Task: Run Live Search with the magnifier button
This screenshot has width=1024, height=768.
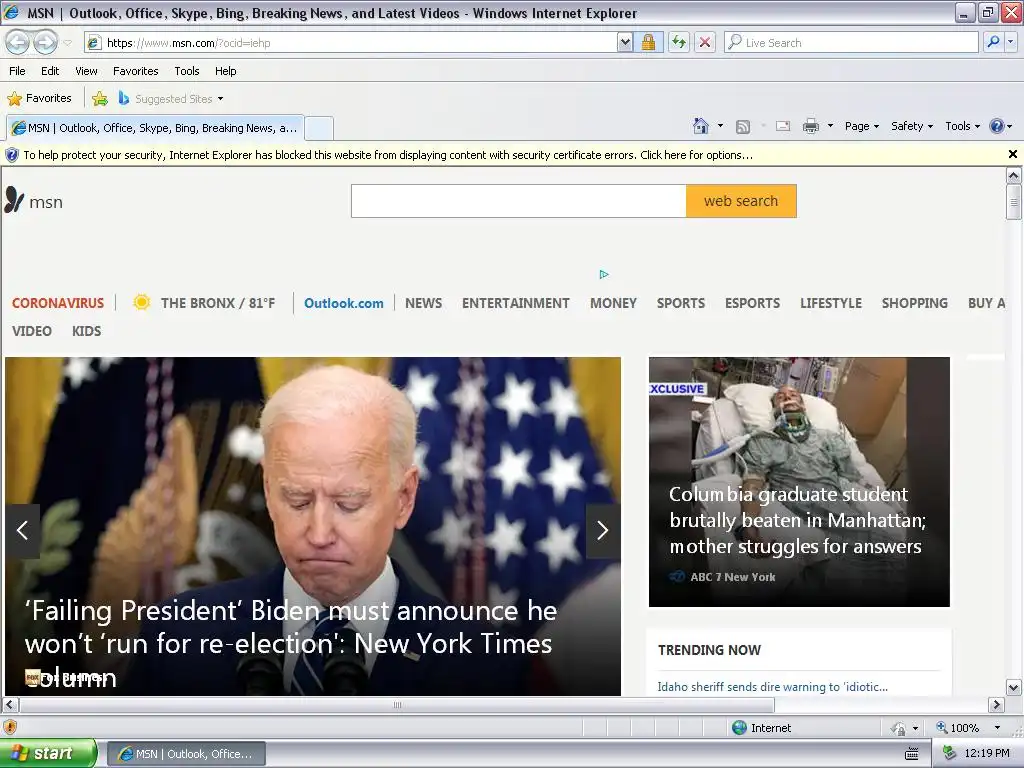Action: point(993,42)
